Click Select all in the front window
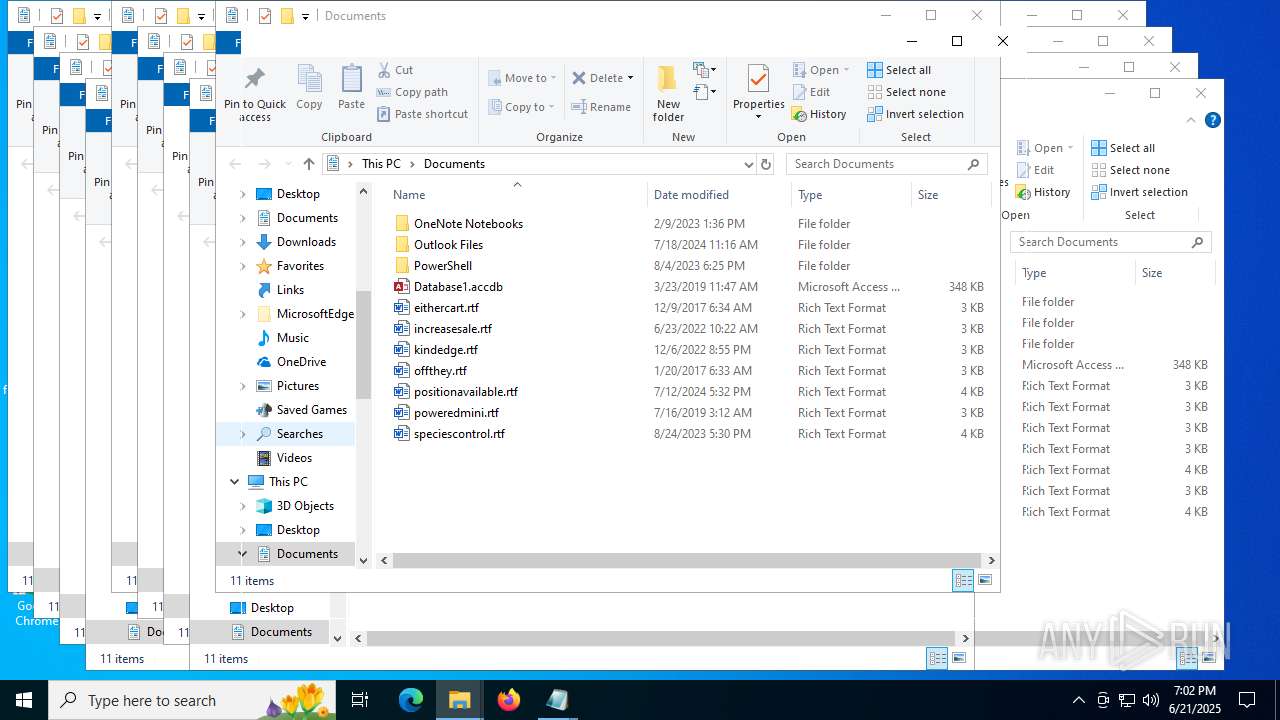 click(899, 70)
